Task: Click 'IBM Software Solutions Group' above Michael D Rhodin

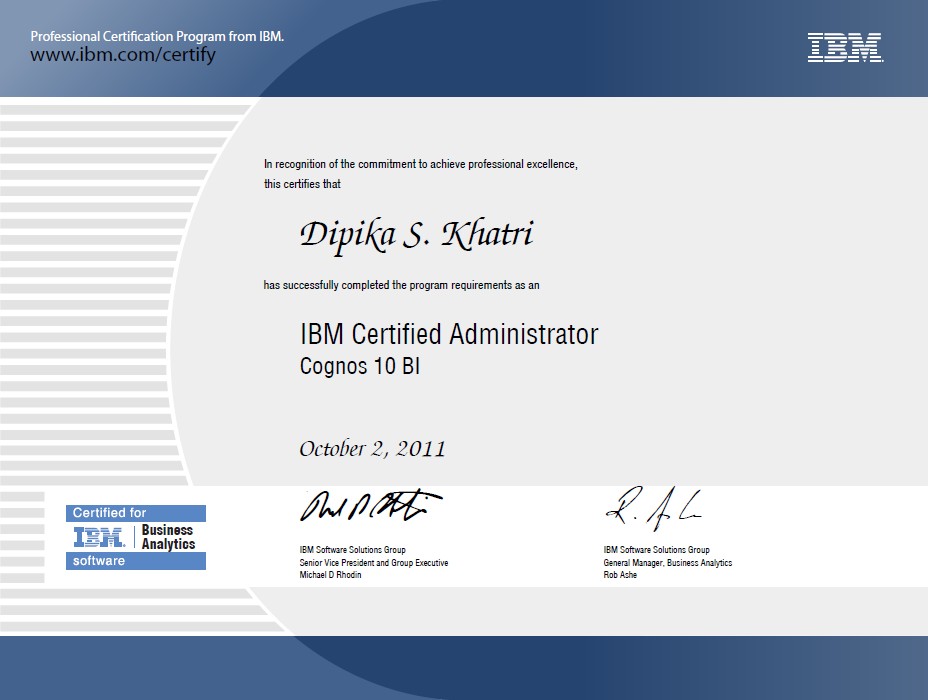Action: coord(352,550)
